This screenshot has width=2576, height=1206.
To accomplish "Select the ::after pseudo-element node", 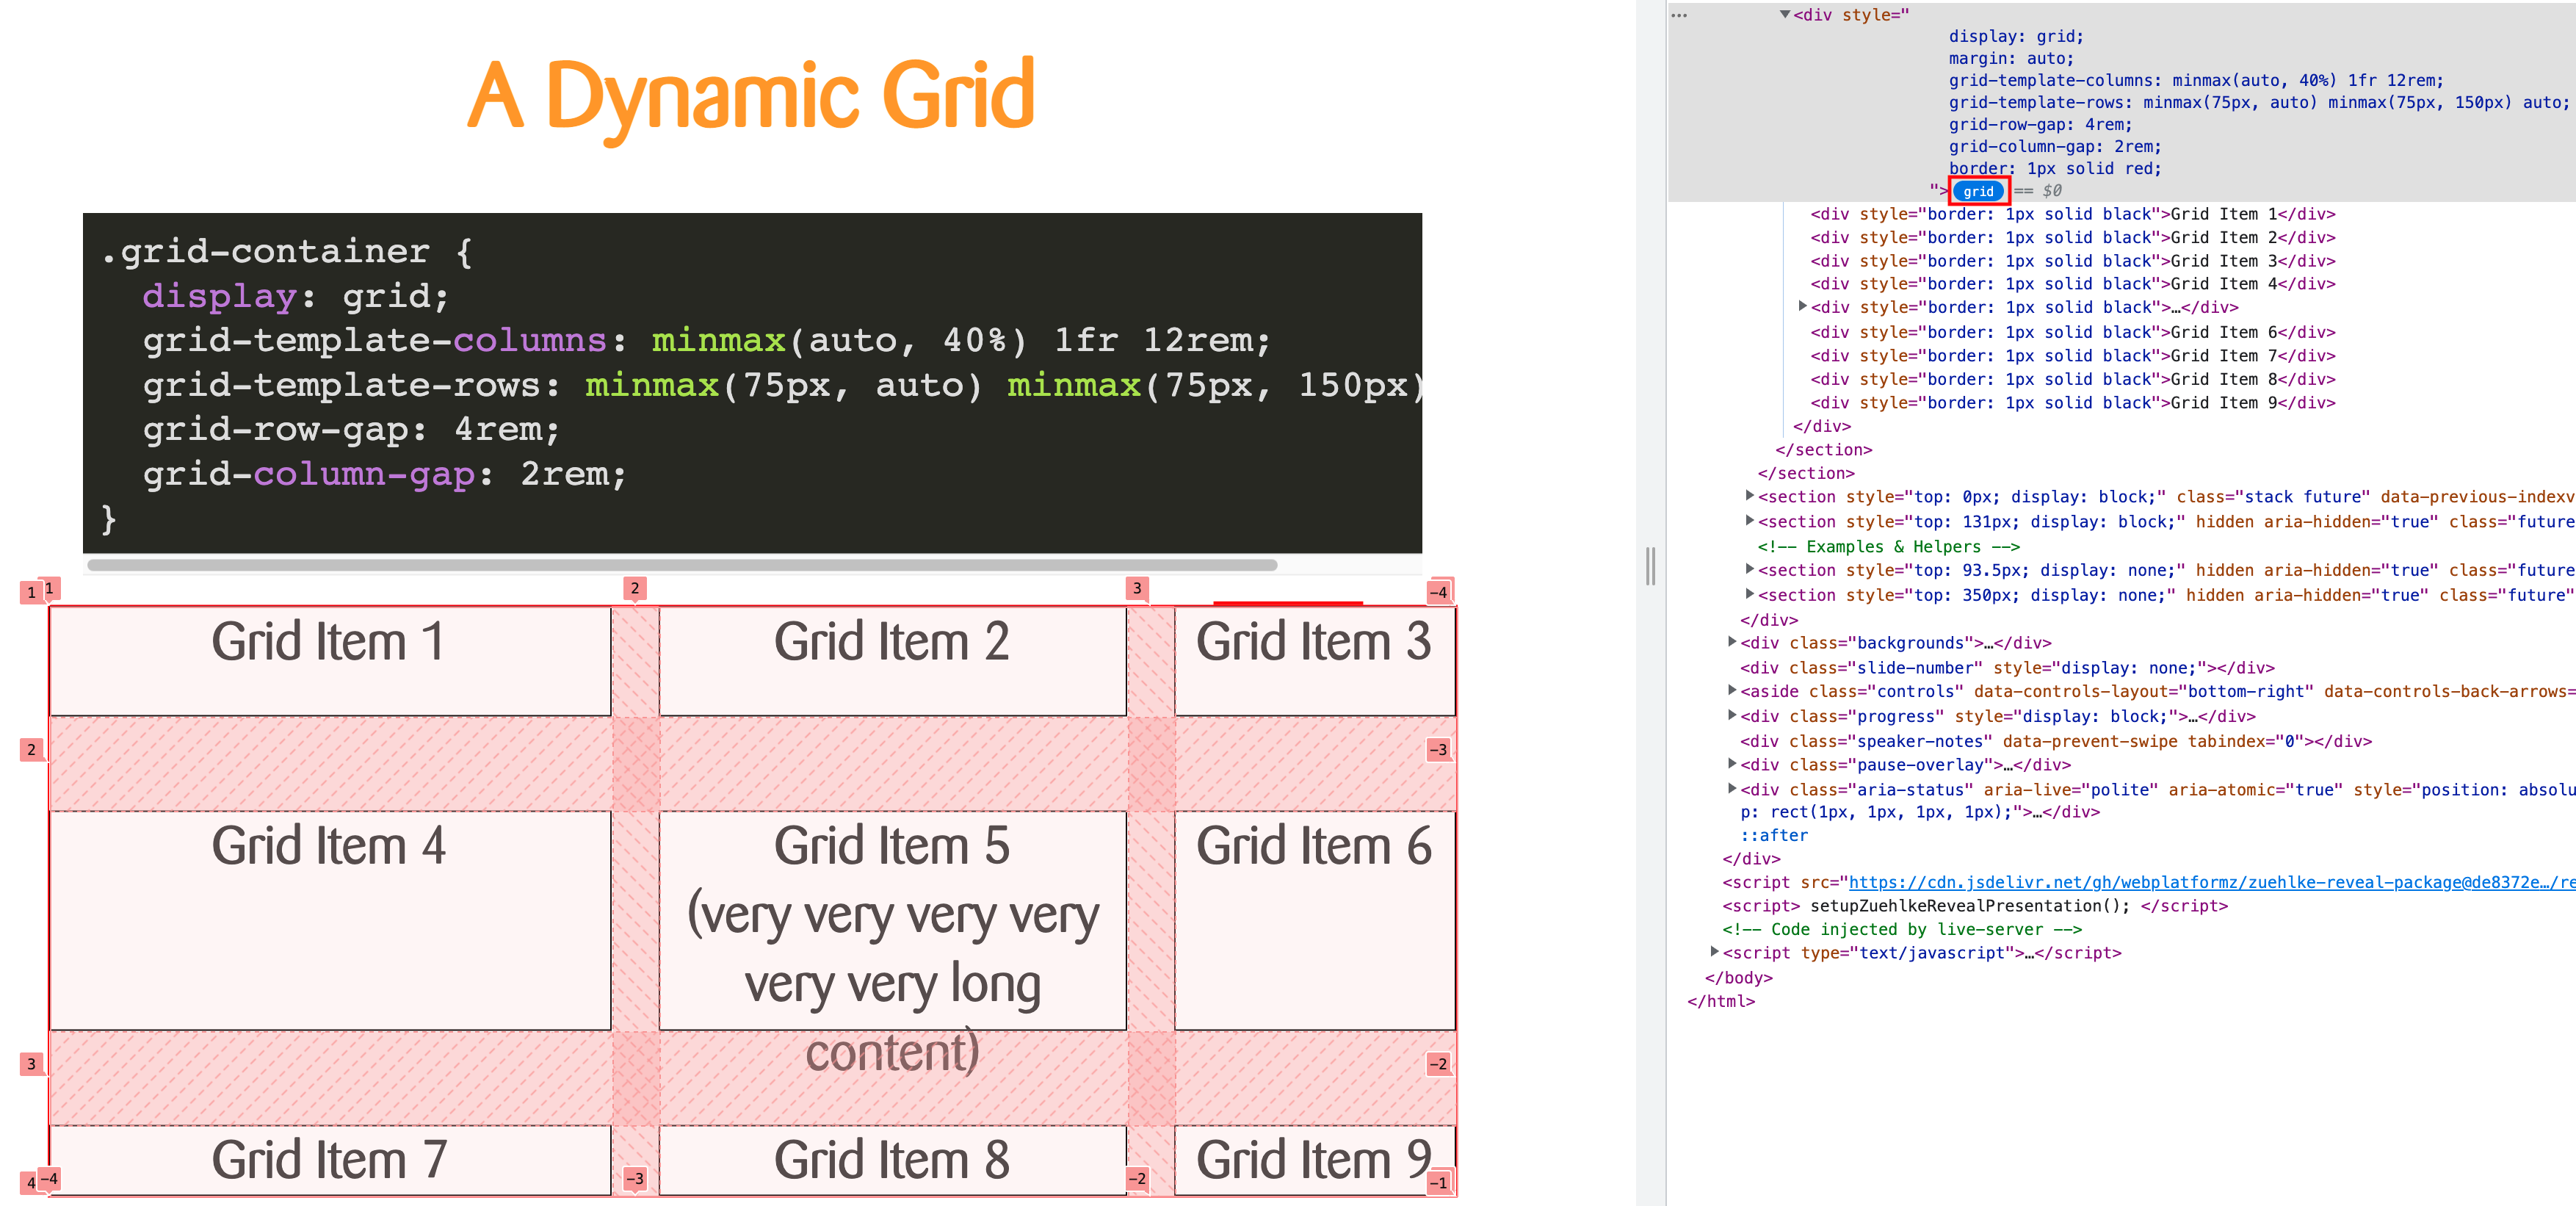I will coord(1774,835).
